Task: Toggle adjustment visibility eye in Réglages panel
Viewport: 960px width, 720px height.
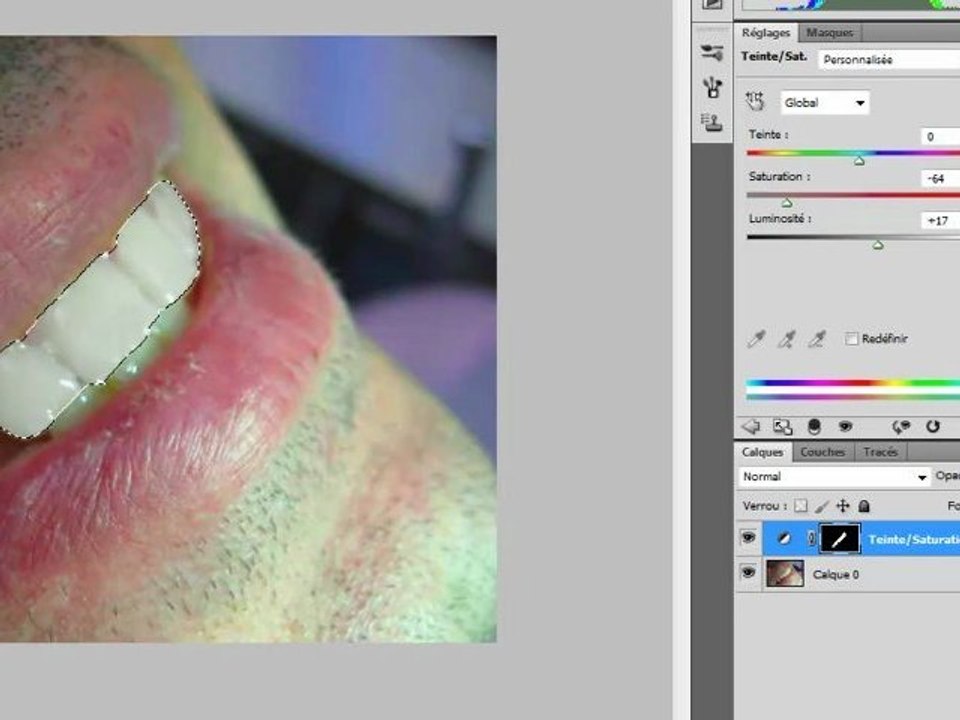Action: coord(846,426)
